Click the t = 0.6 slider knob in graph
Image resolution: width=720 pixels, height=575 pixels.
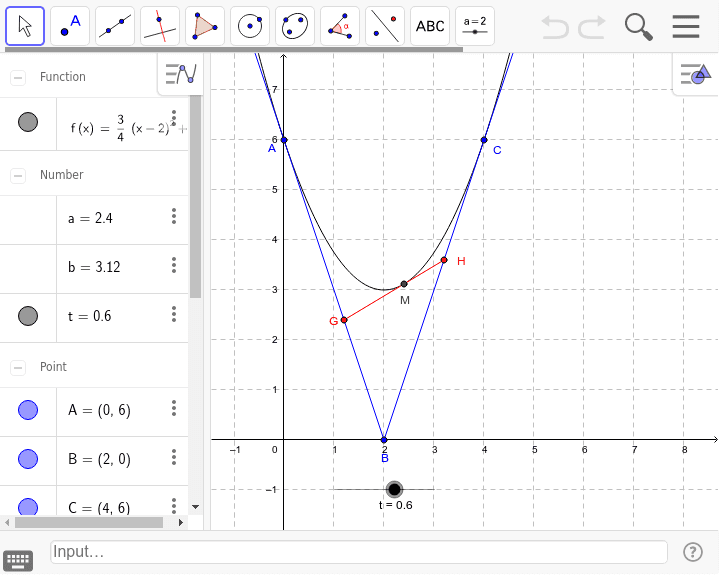394,489
